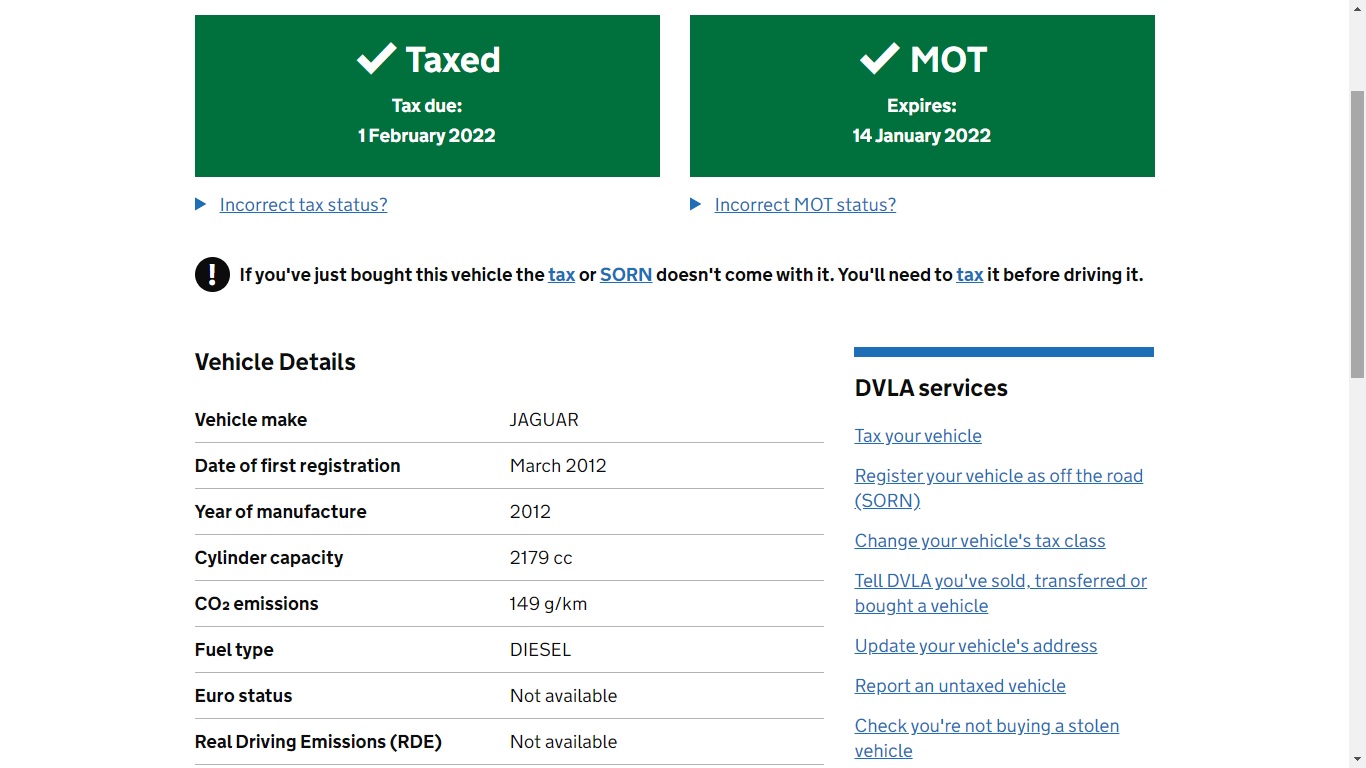Click the page vertical scrollbar thumb
The image size is (1366, 768).
click(1357, 234)
